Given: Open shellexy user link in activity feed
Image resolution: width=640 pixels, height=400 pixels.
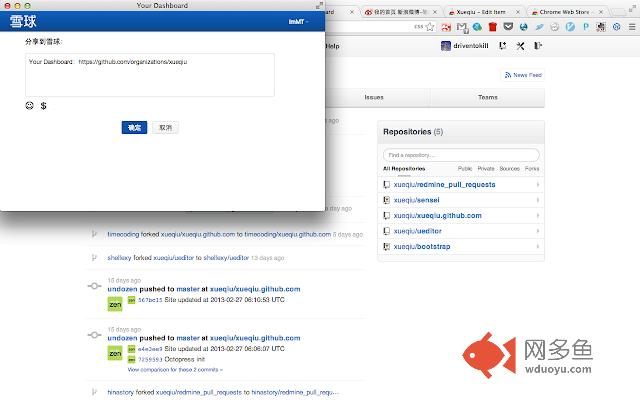Looking at the screenshot, I should (119, 258).
